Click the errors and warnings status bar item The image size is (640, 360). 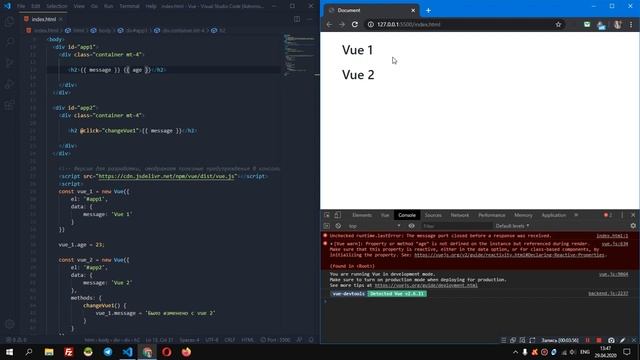point(16,340)
